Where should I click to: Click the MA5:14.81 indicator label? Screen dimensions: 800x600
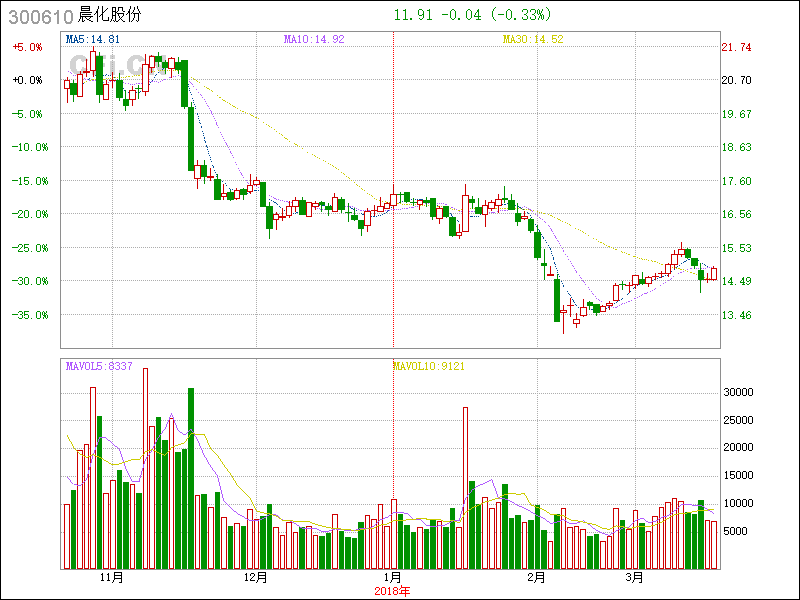[93, 39]
